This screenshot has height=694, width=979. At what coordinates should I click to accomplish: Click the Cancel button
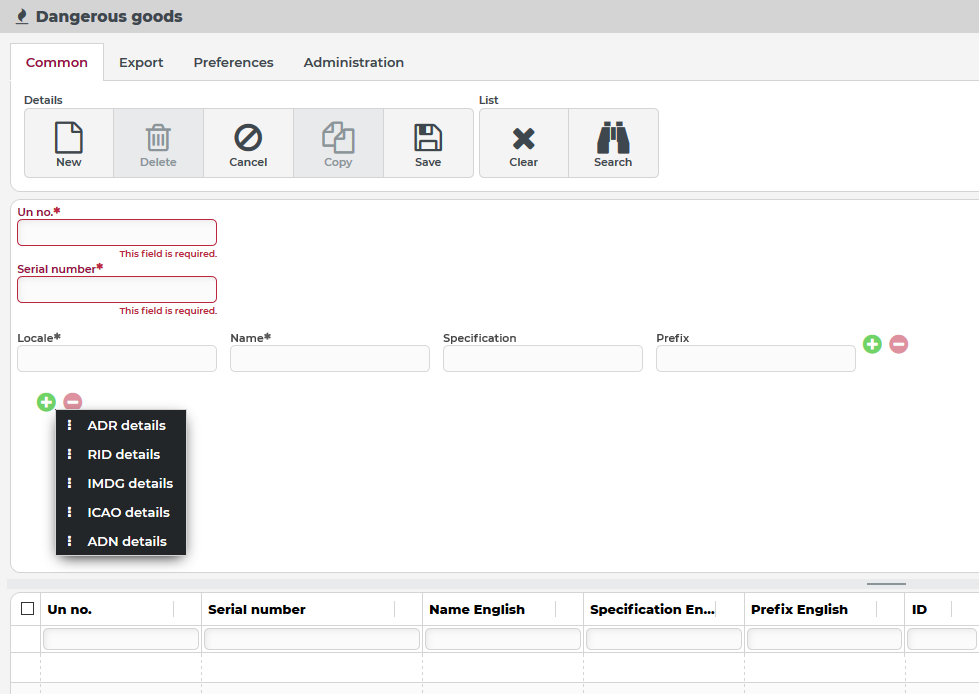click(248, 144)
